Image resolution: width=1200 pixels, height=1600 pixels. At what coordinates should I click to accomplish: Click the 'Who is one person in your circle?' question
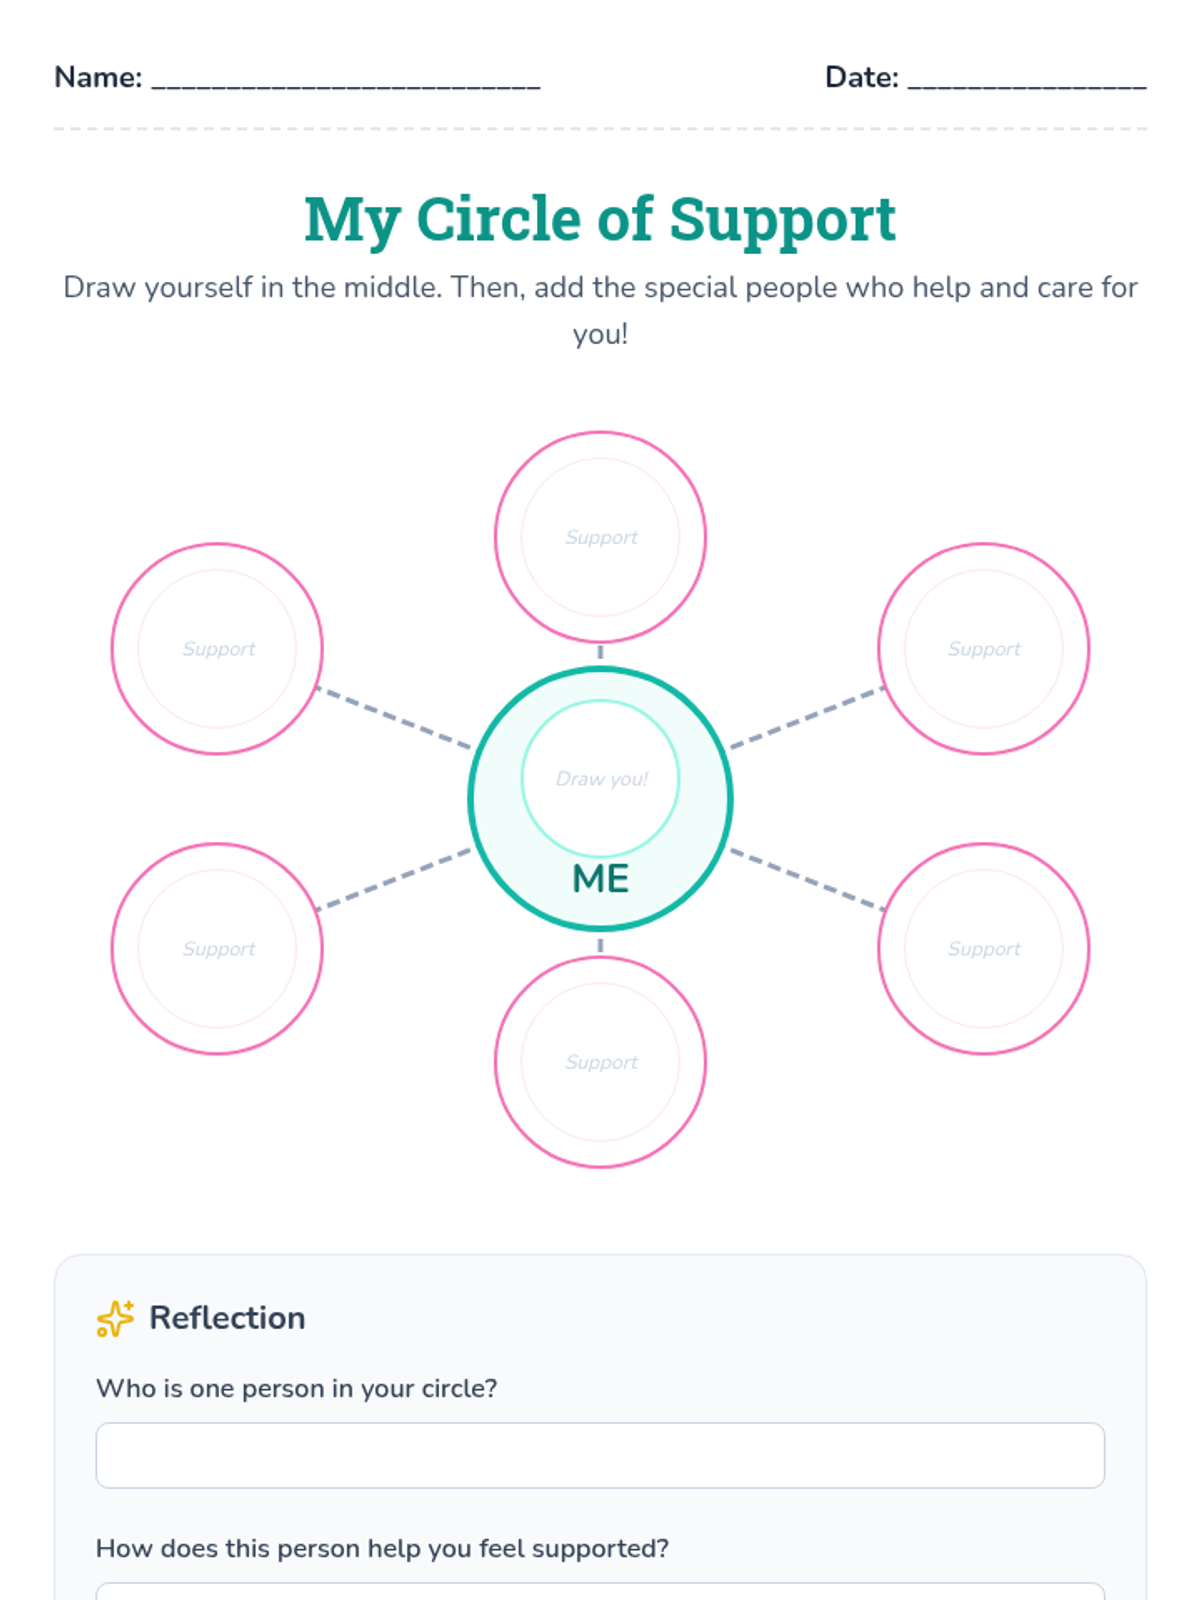point(296,1388)
